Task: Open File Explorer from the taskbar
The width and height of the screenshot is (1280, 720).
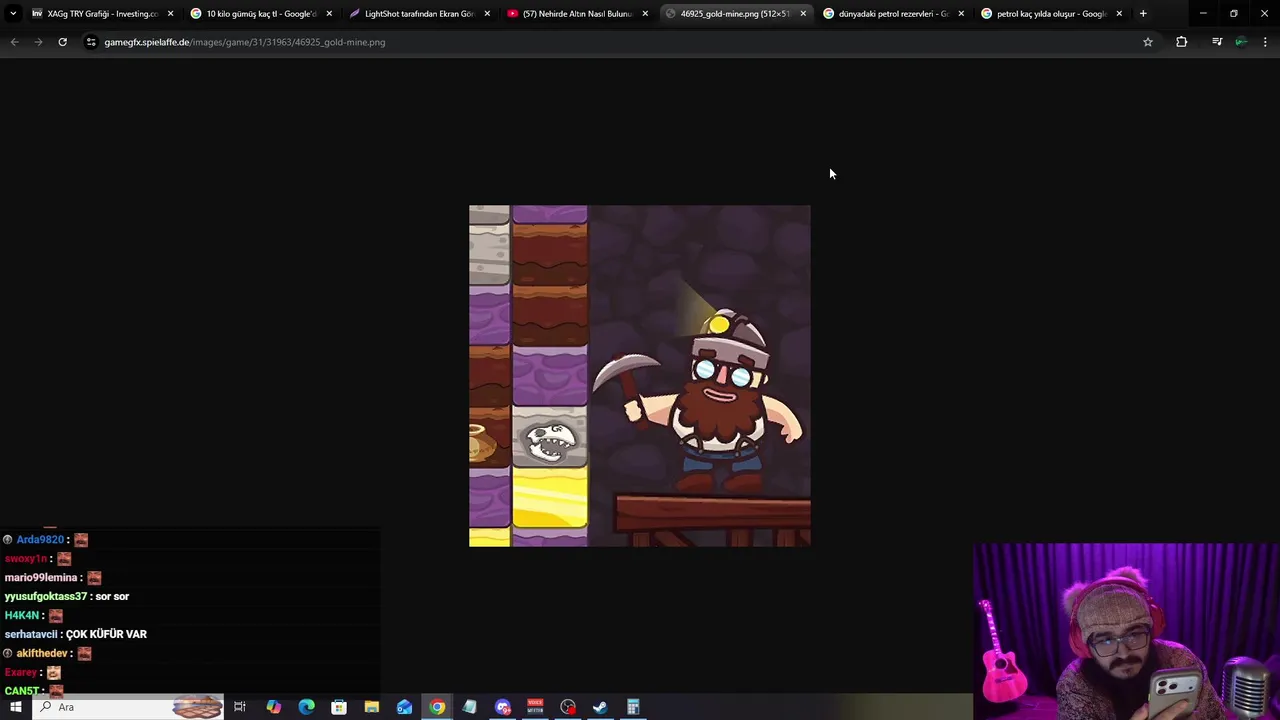Action: [371, 707]
